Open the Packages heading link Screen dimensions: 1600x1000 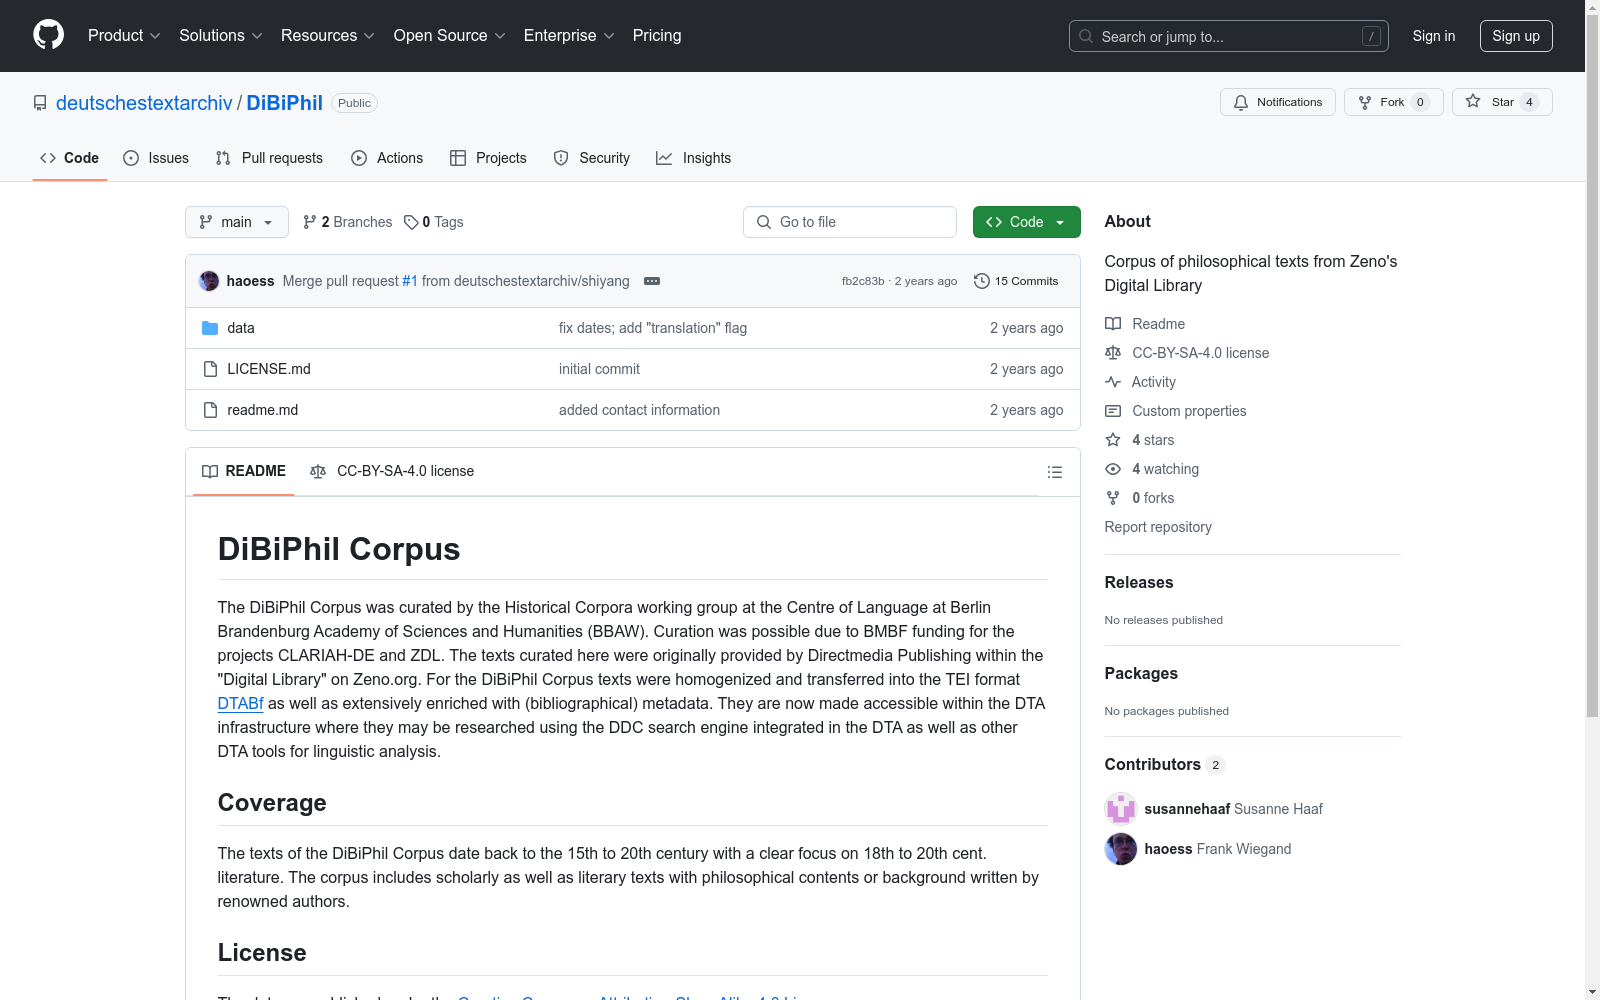pyautogui.click(x=1141, y=673)
